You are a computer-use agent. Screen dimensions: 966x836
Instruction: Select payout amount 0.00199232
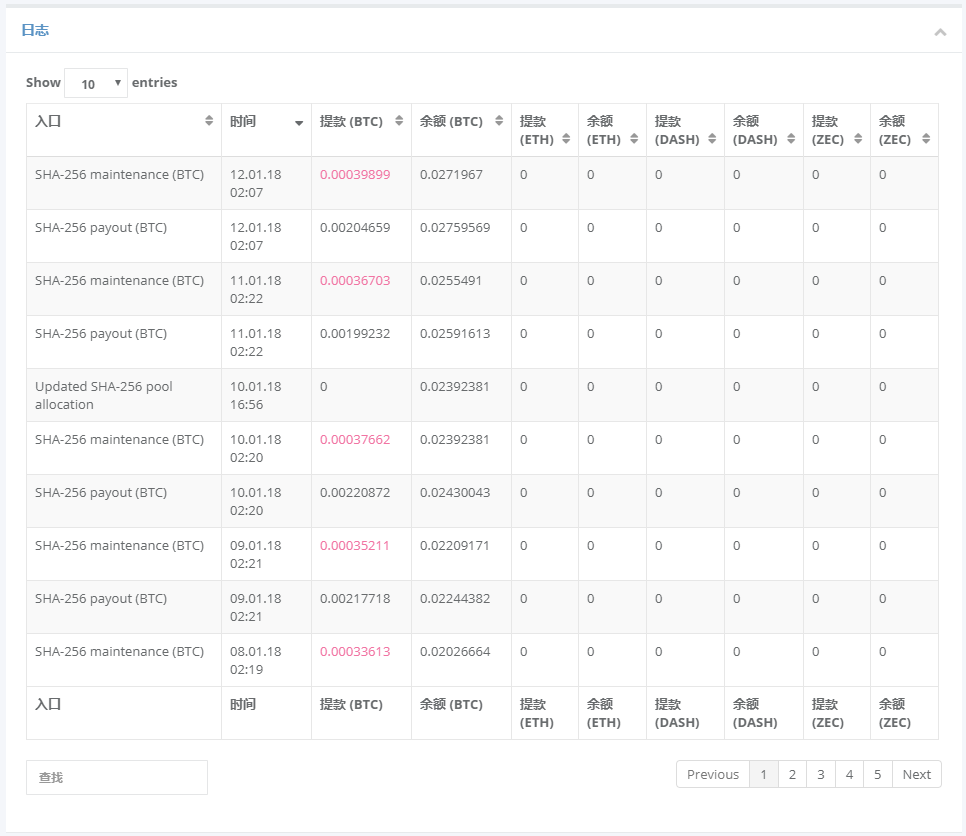coord(355,333)
